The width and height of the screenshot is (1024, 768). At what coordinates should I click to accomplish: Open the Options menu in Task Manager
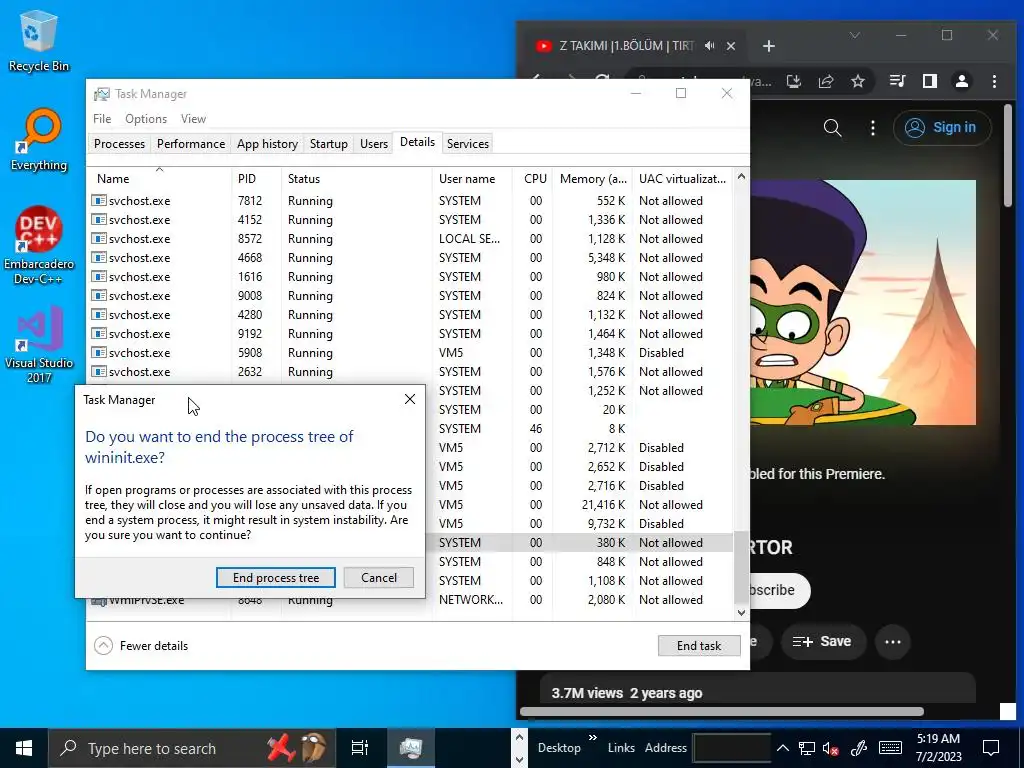146,119
